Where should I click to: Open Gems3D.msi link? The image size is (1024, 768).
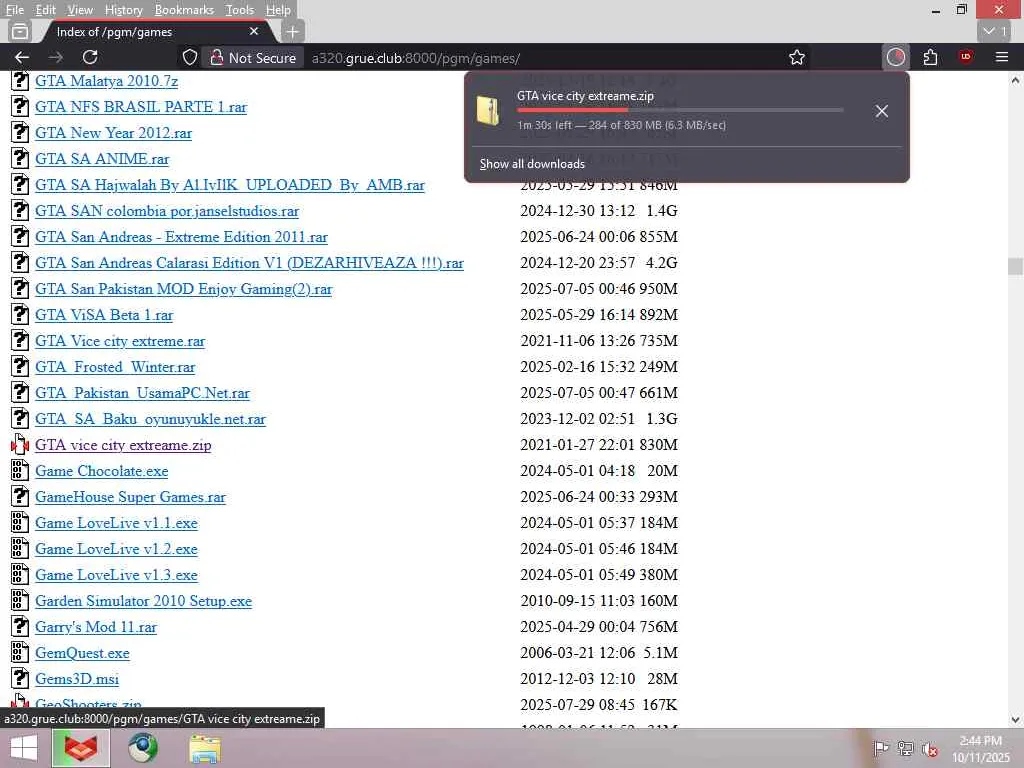[x=77, y=679]
